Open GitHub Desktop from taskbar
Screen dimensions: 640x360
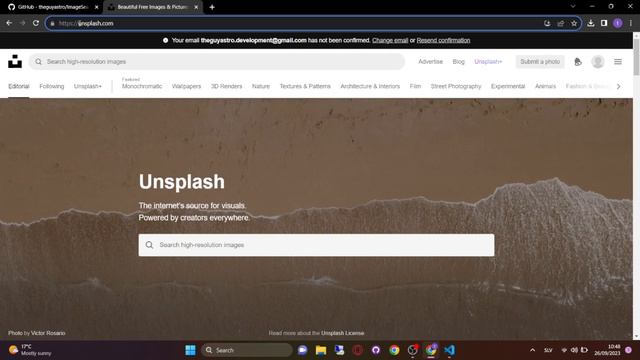tap(376, 350)
